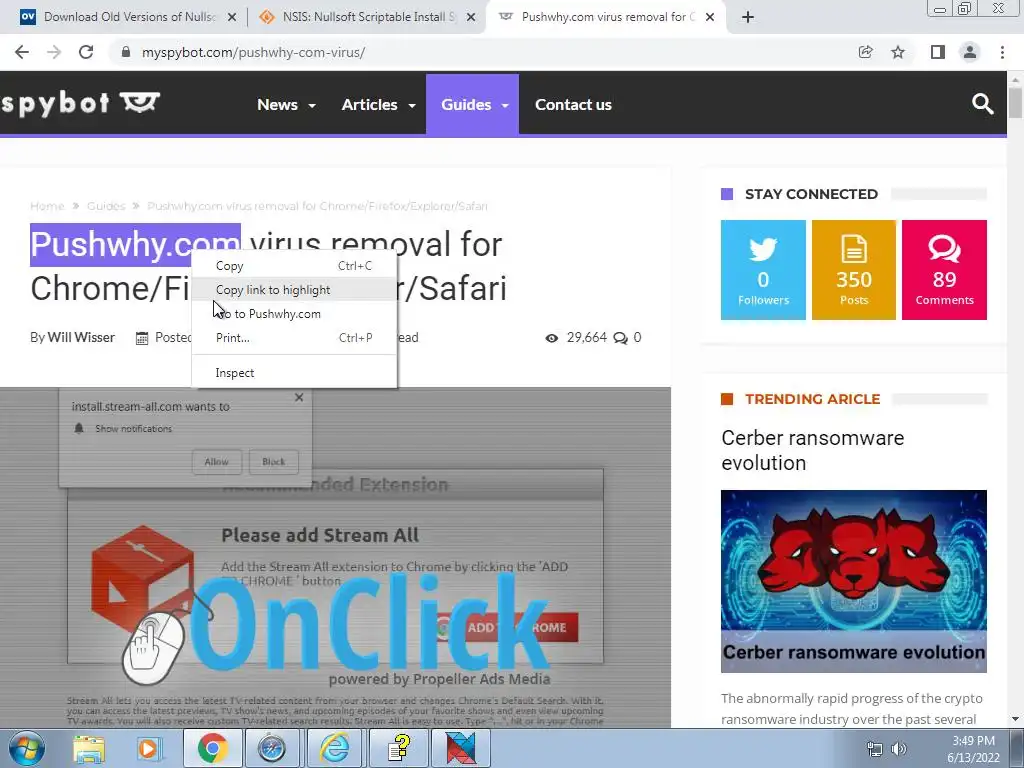Open Internet Explorer from the taskbar
Screen dimensions: 1024x768
pos(334,749)
